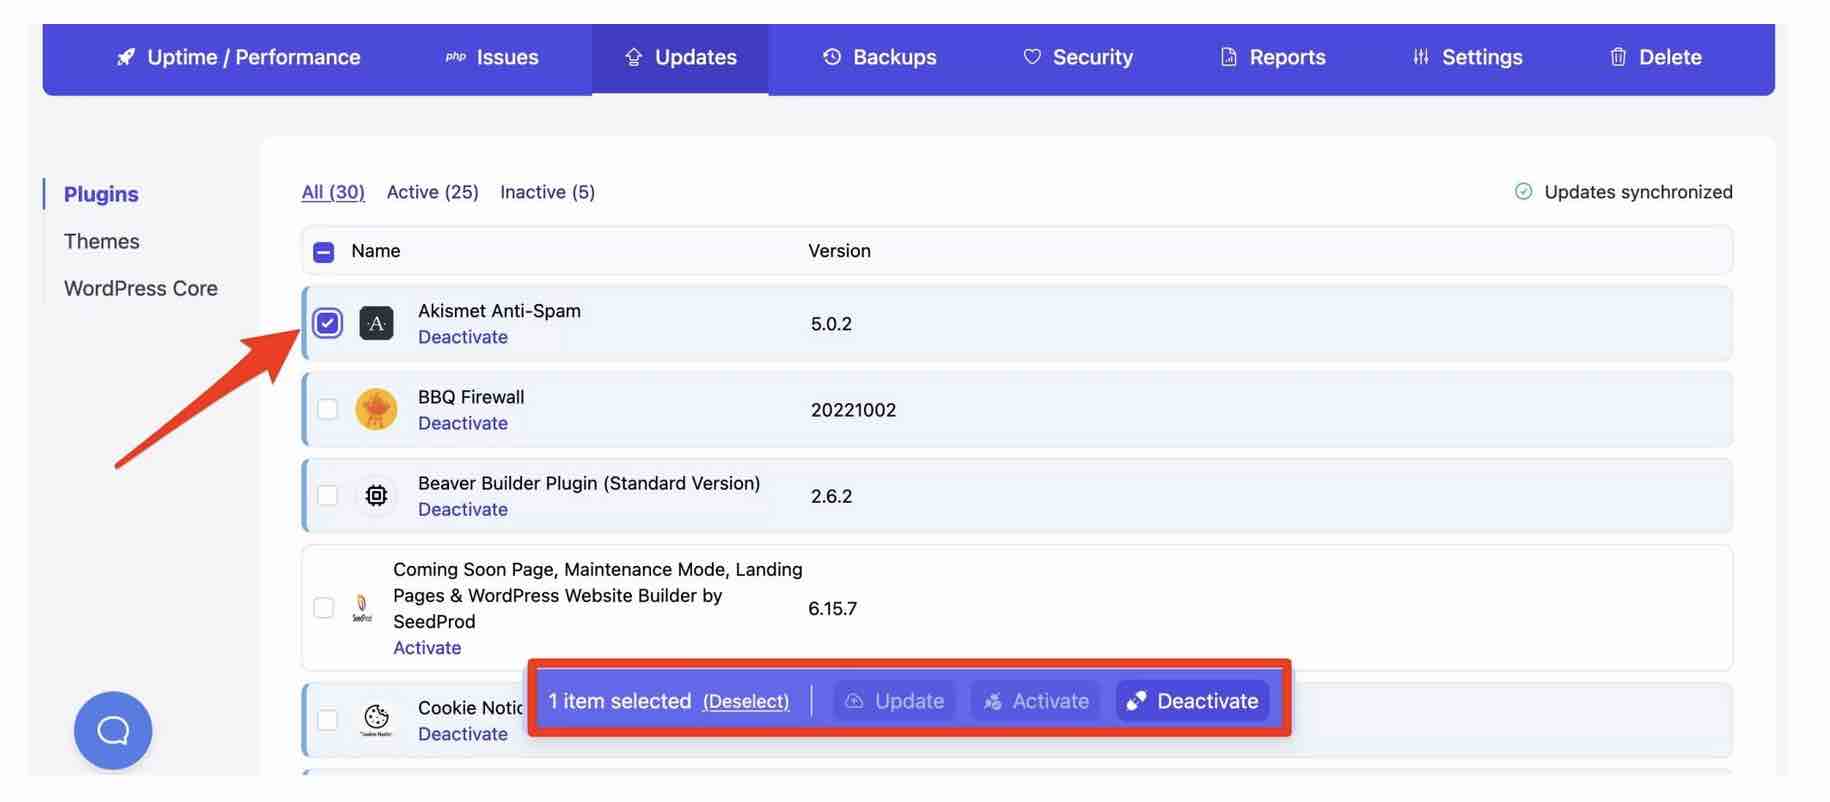1830x802 pixels.
Task: Deactivate the Cookie Notice plugin link
Action: (463, 734)
